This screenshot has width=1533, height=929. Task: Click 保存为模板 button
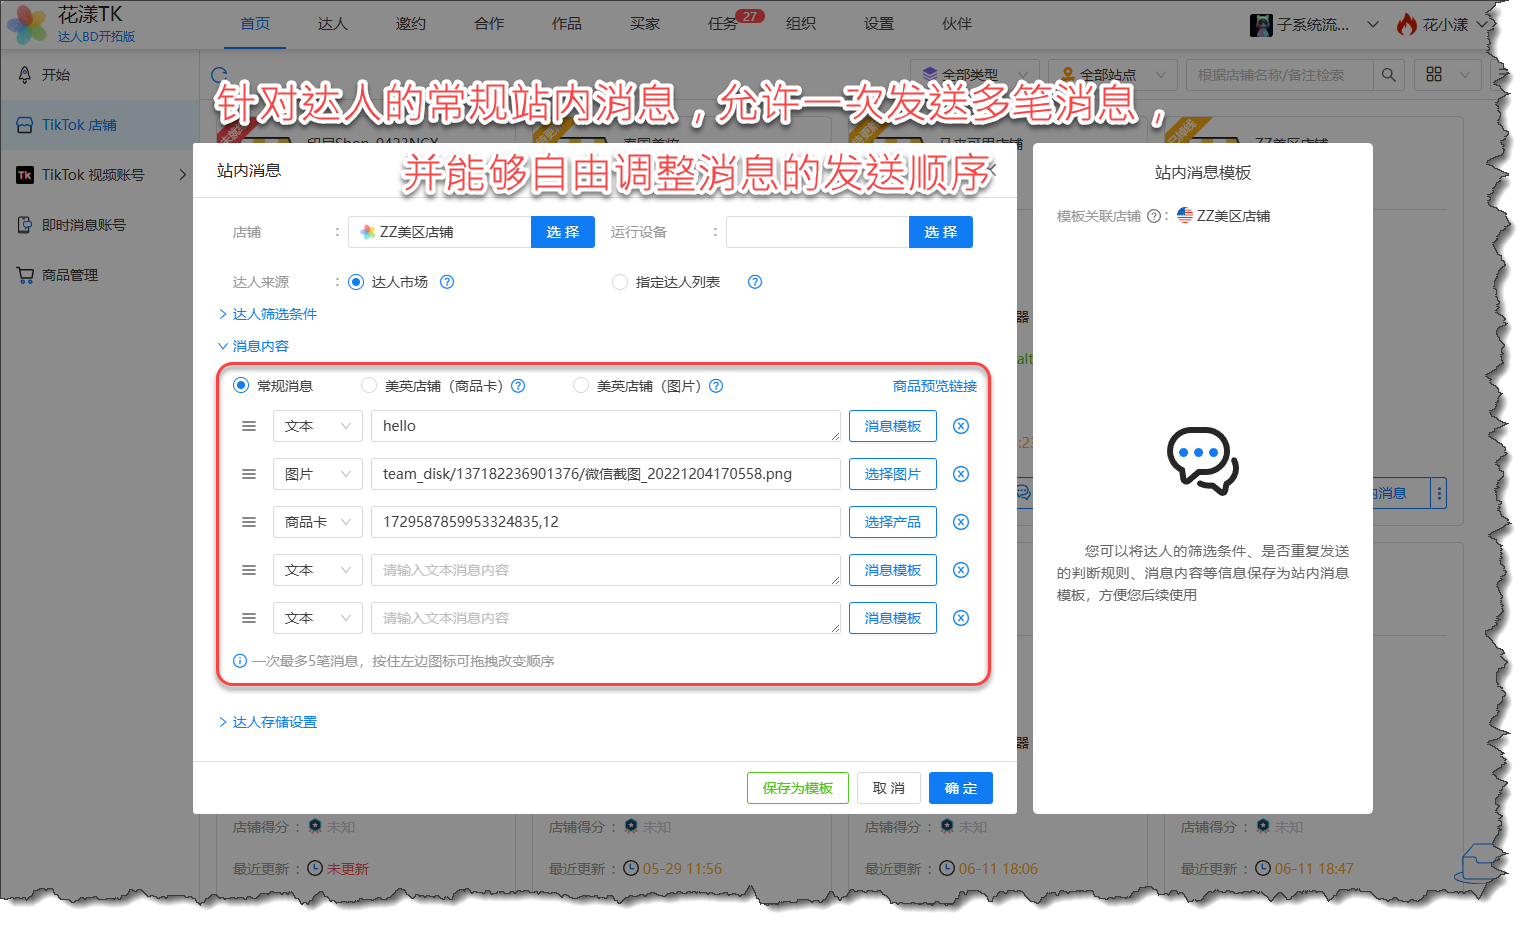pos(797,788)
